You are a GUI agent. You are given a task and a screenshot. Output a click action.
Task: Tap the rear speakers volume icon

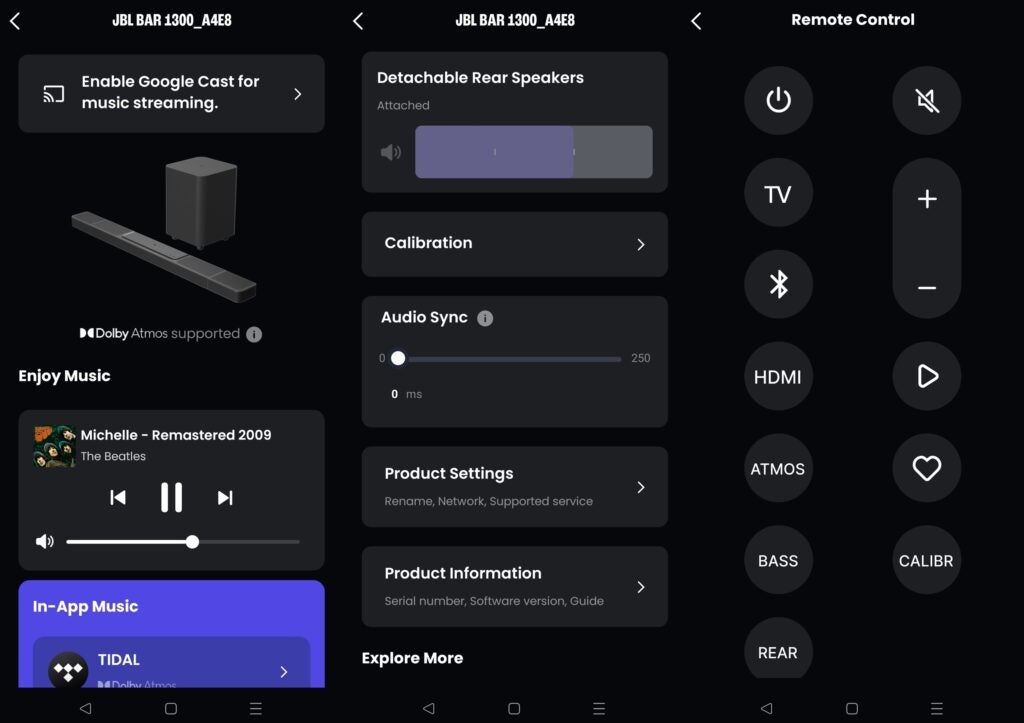[391, 152]
